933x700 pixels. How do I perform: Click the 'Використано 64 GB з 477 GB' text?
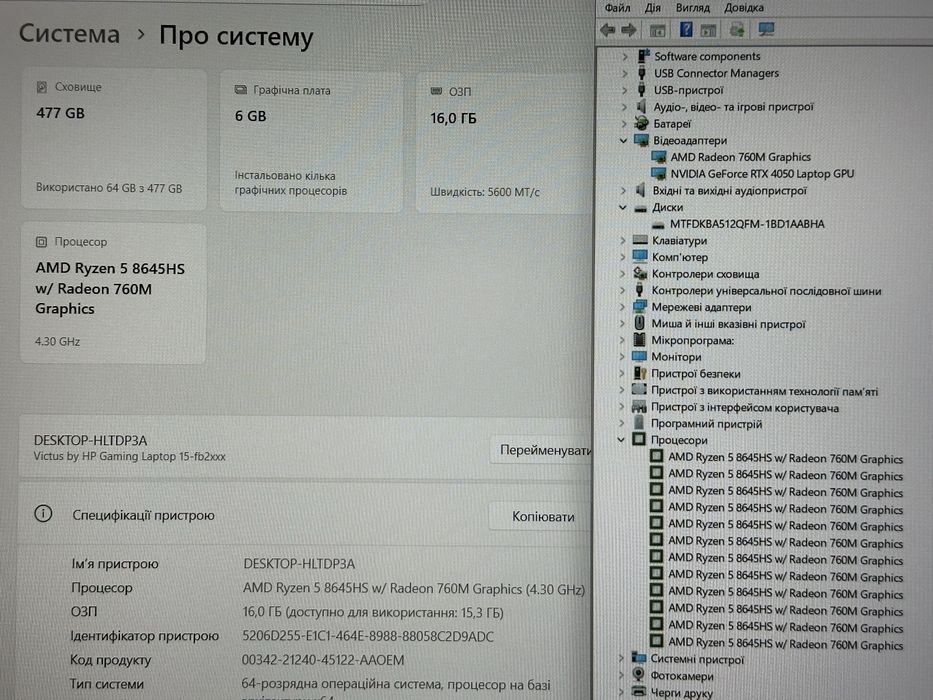tap(109, 188)
